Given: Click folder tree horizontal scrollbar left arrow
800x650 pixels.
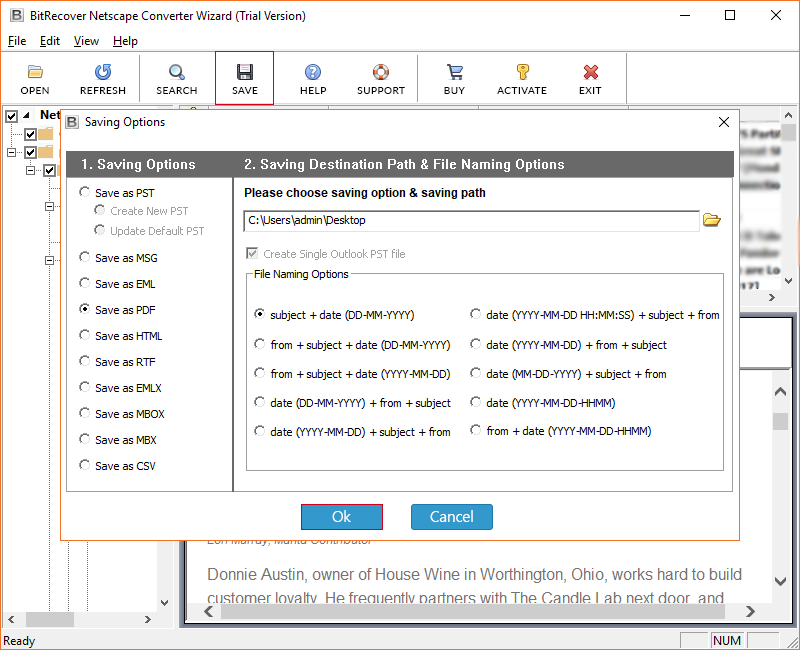Looking at the screenshot, I should [11, 619].
